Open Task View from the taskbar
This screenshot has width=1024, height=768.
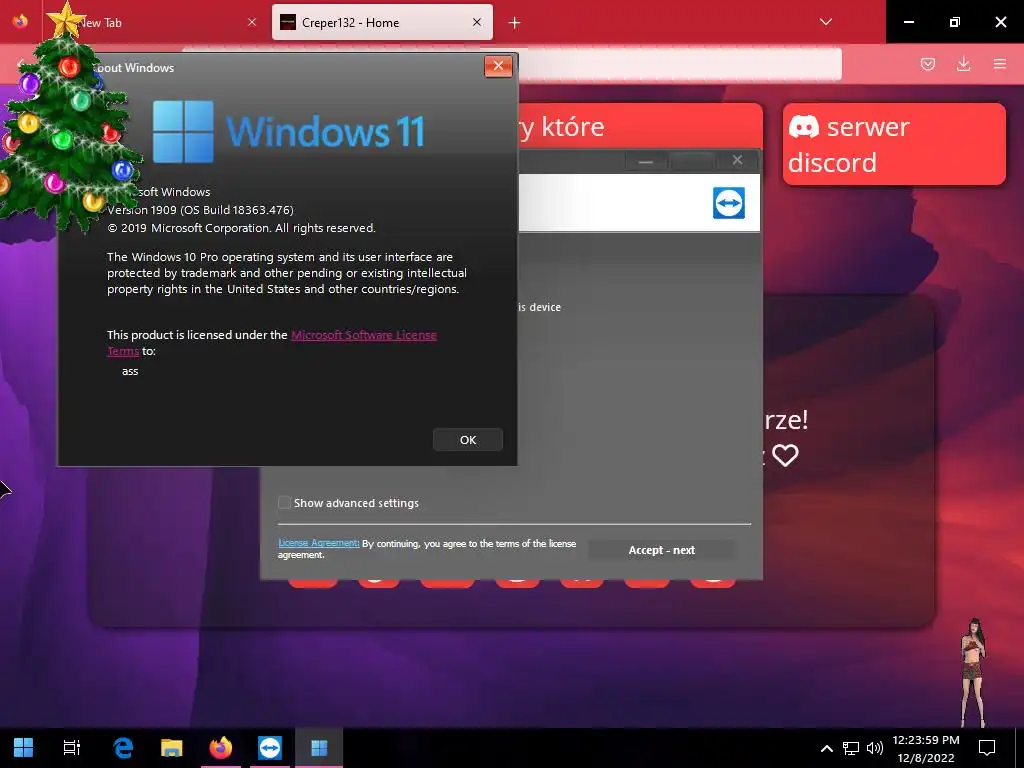(72, 747)
